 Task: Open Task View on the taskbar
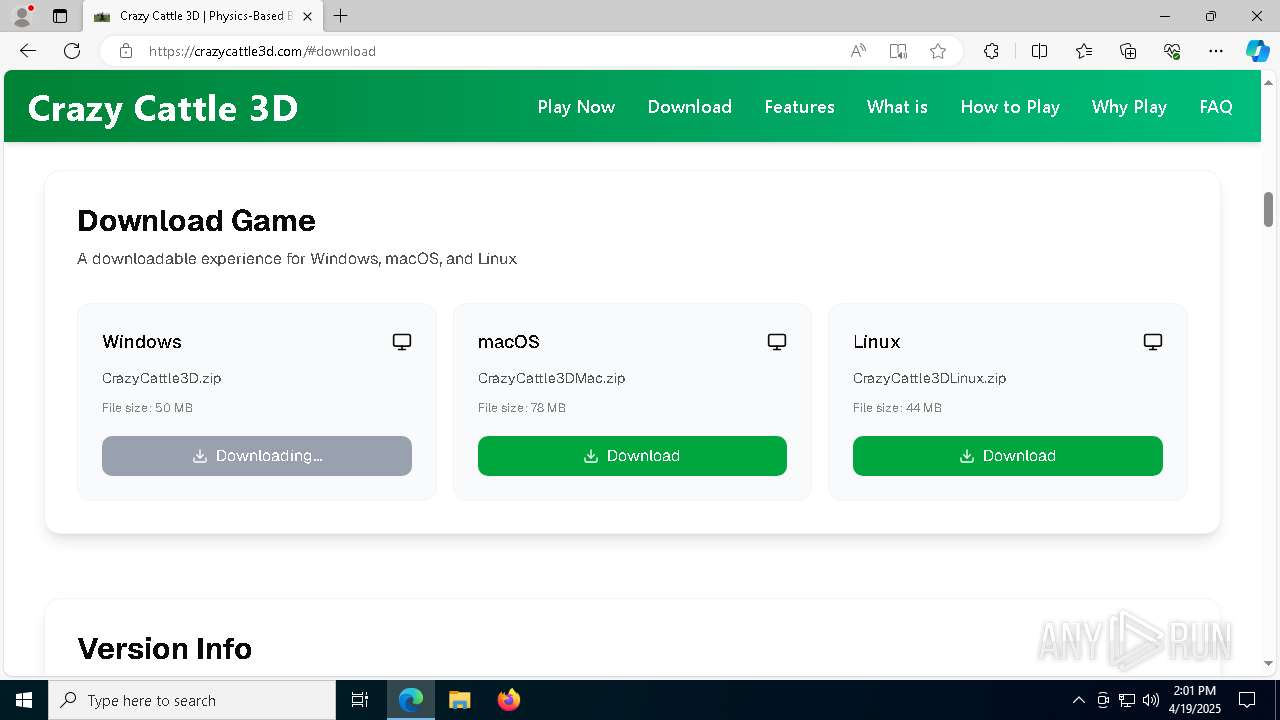tap(360, 700)
